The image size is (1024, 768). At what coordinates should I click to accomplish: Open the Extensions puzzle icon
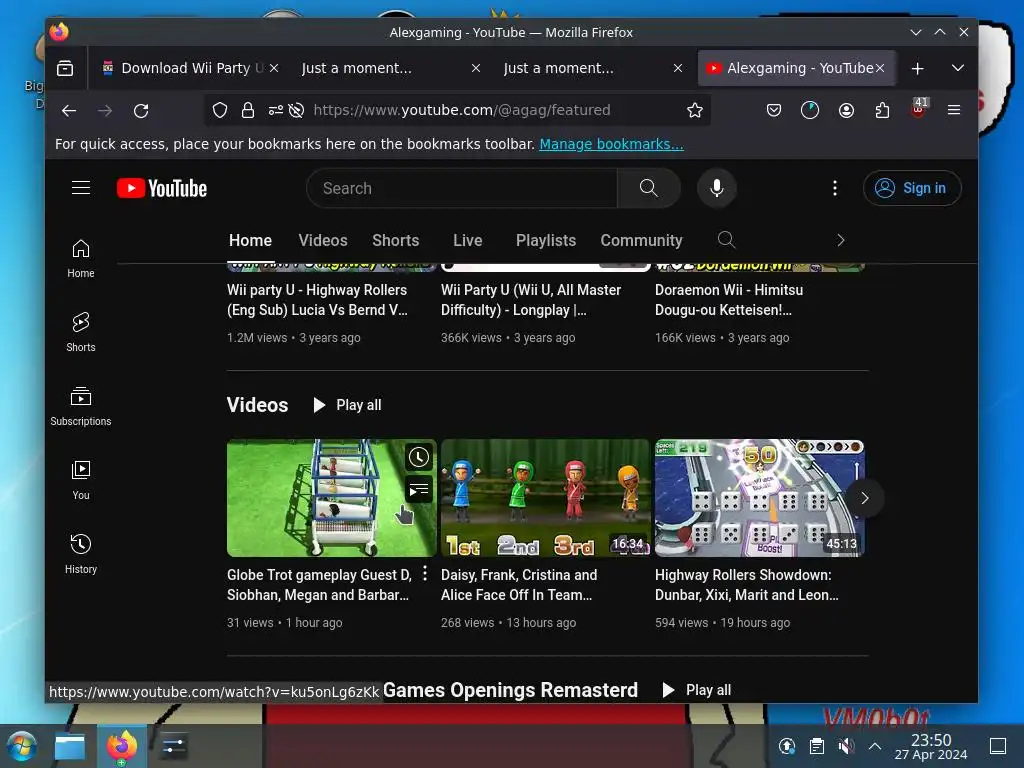click(882, 110)
